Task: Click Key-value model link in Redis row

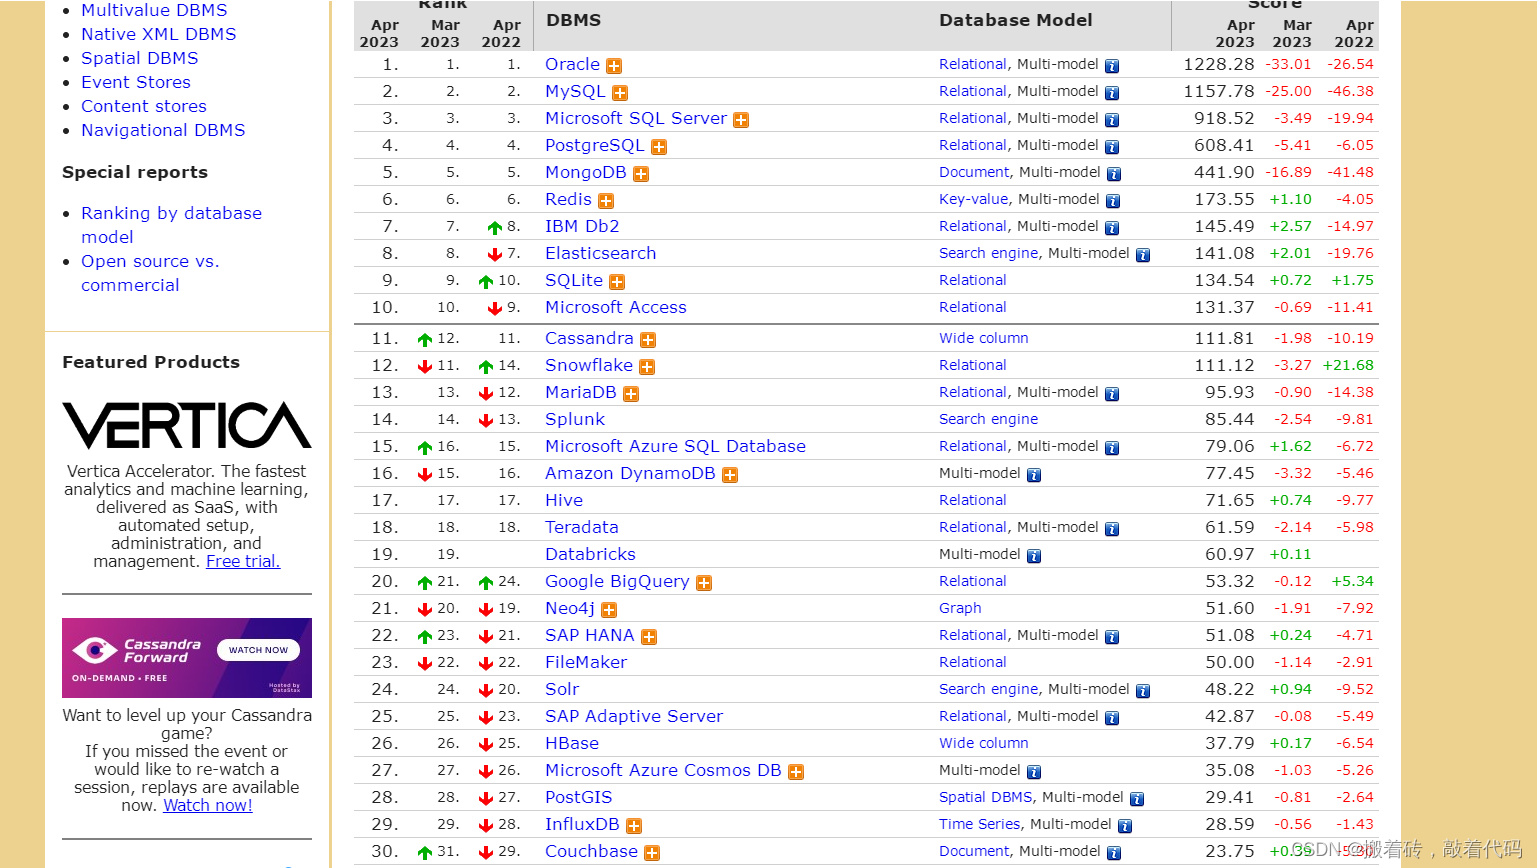Action: [973, 199]
